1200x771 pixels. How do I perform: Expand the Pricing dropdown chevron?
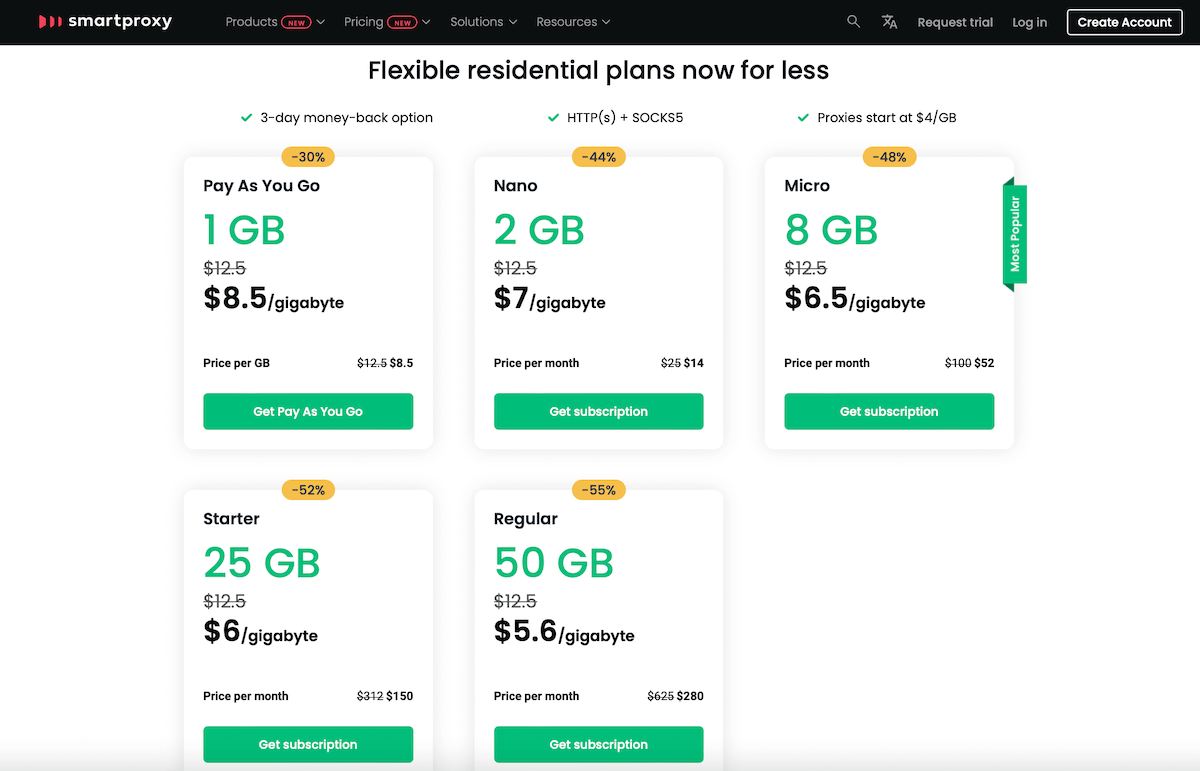[x=427, y=22]
